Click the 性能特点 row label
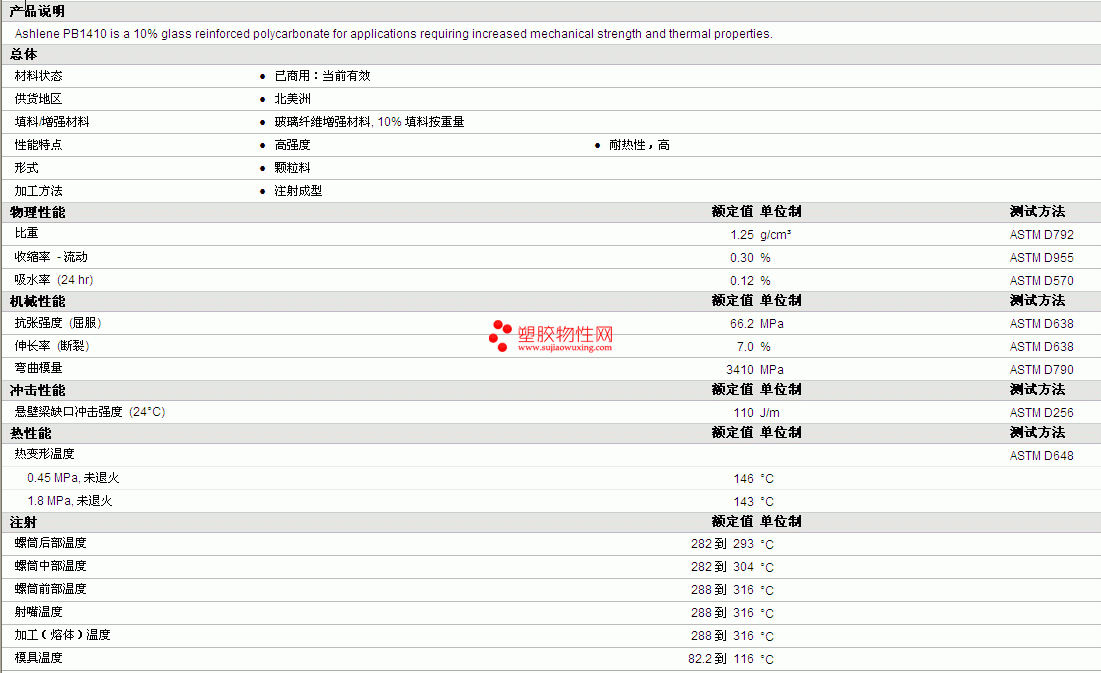The width and height of the screenshot is (1101, 673). tap(39, 145)
